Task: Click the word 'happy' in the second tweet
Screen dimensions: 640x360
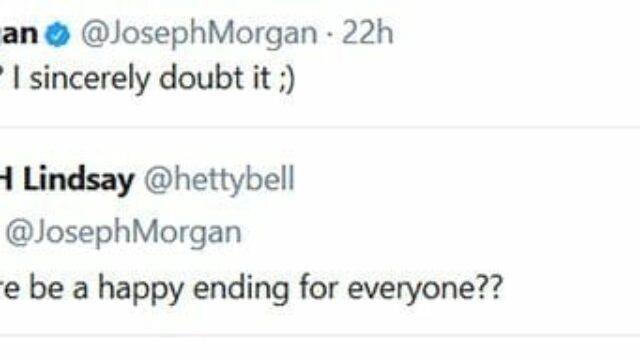Action: [140, 290]
